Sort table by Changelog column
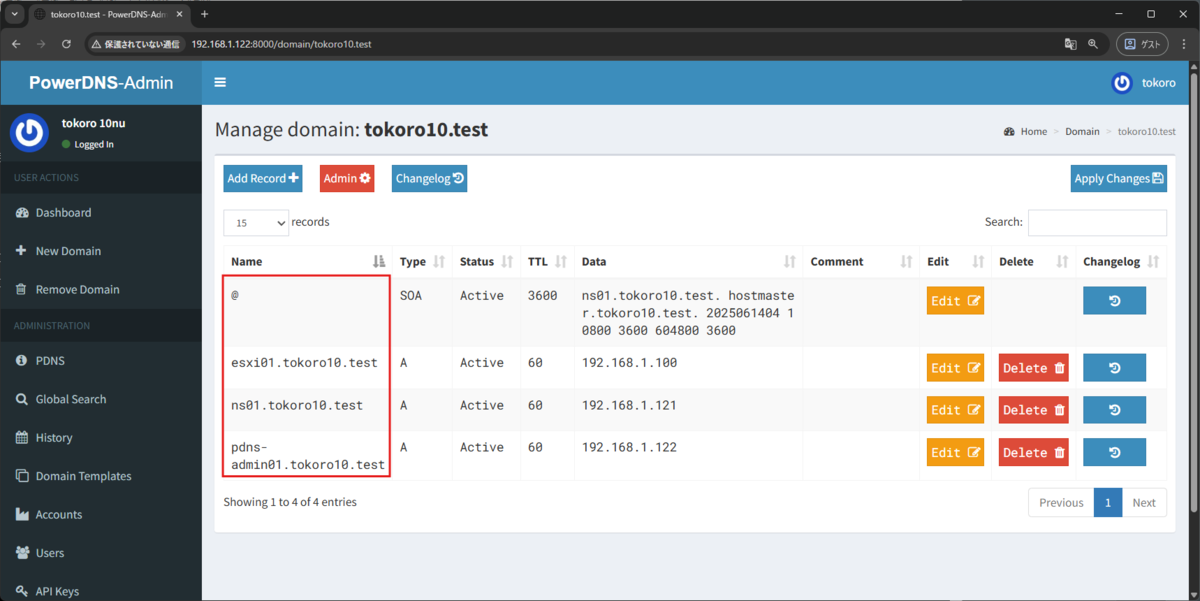 (x=1121, y=261)
